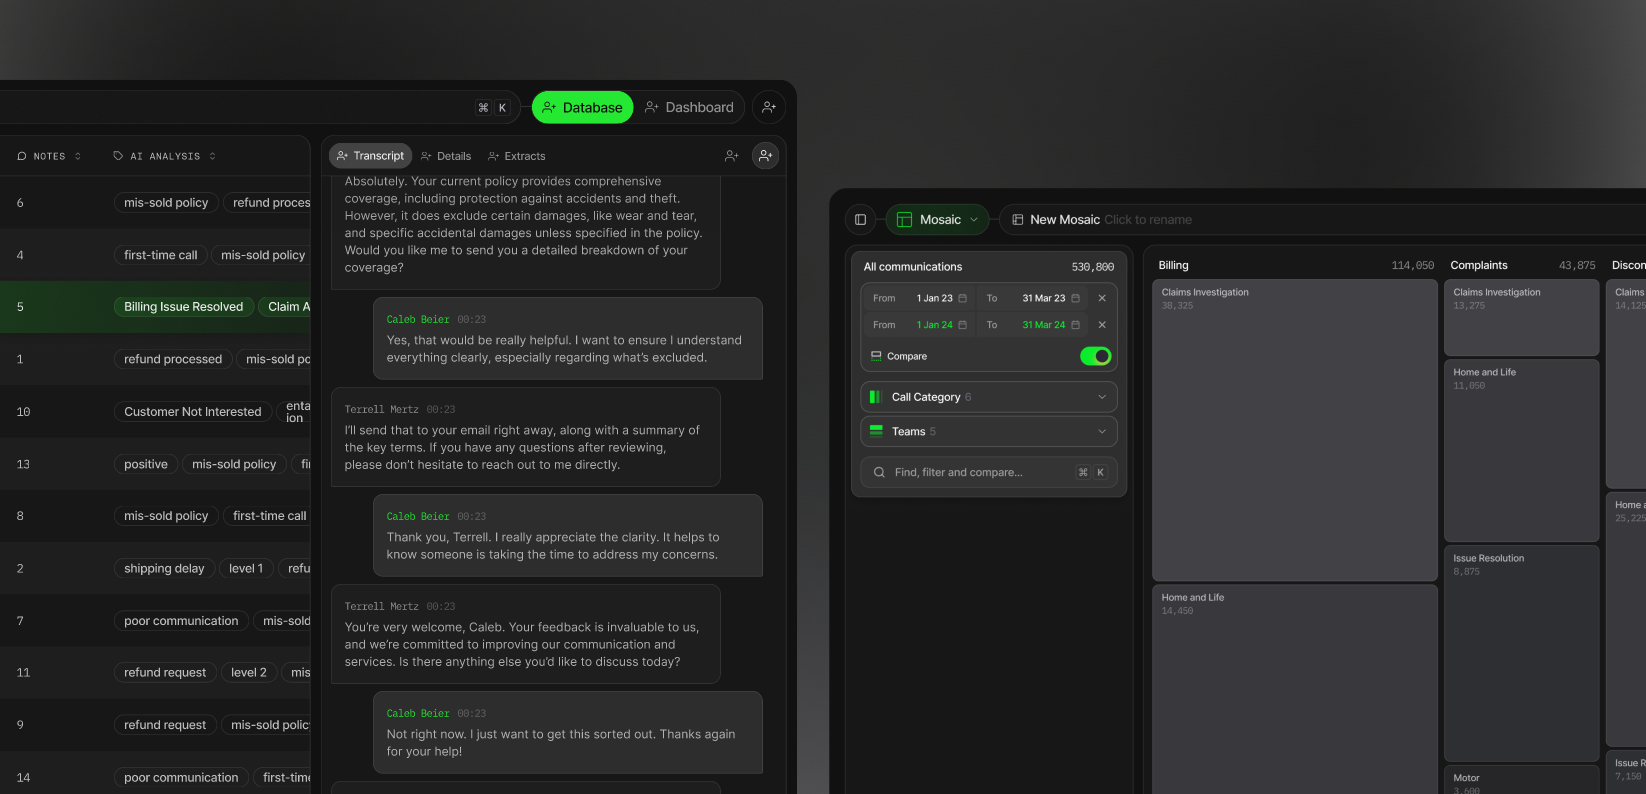Select the Complaints Motor tile
This screenshot has width=1646, height=794.
[1521, 780]
